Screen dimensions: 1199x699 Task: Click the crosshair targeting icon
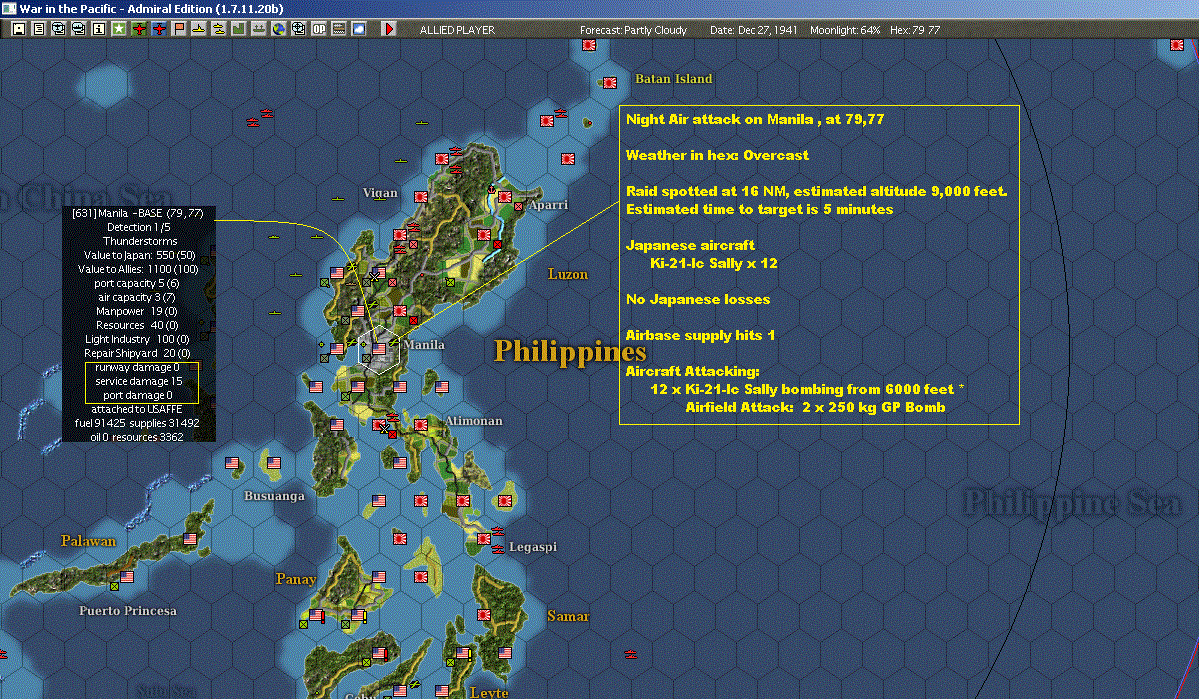(298, 29)
